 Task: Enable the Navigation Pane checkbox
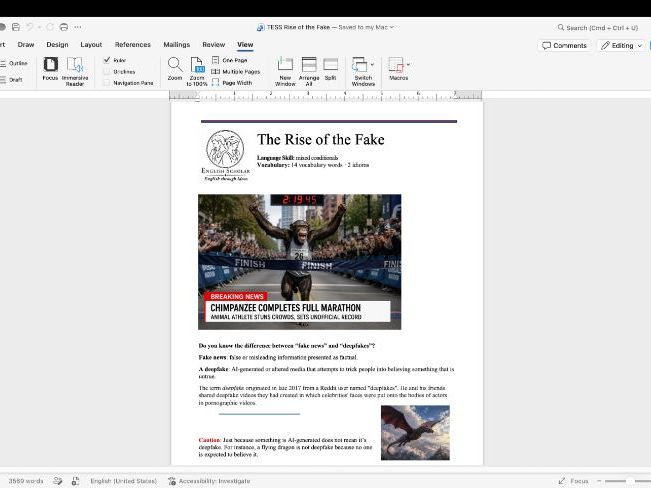[107, 83]
